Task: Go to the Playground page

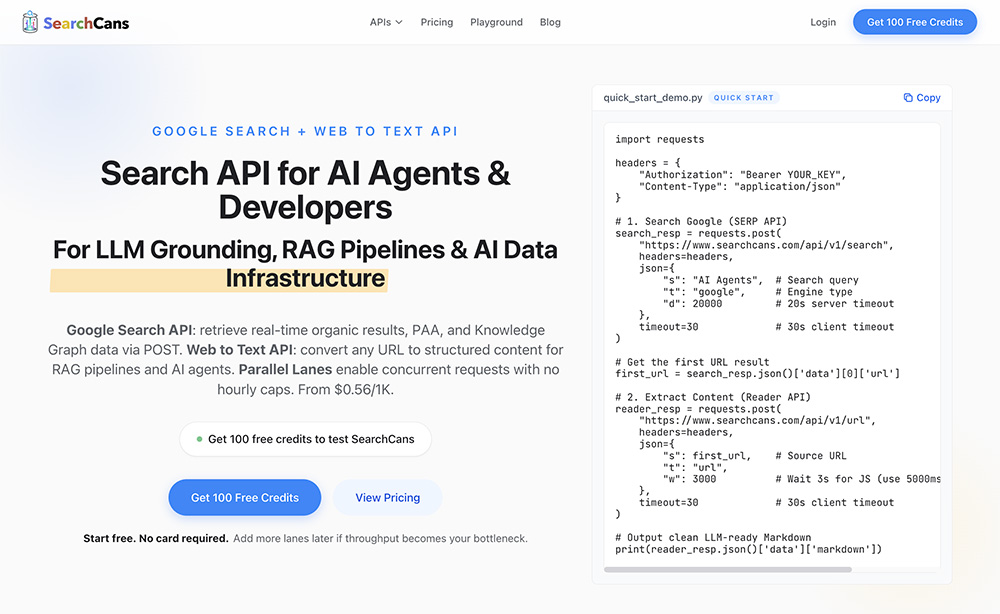Action: (x=496, y=22)
